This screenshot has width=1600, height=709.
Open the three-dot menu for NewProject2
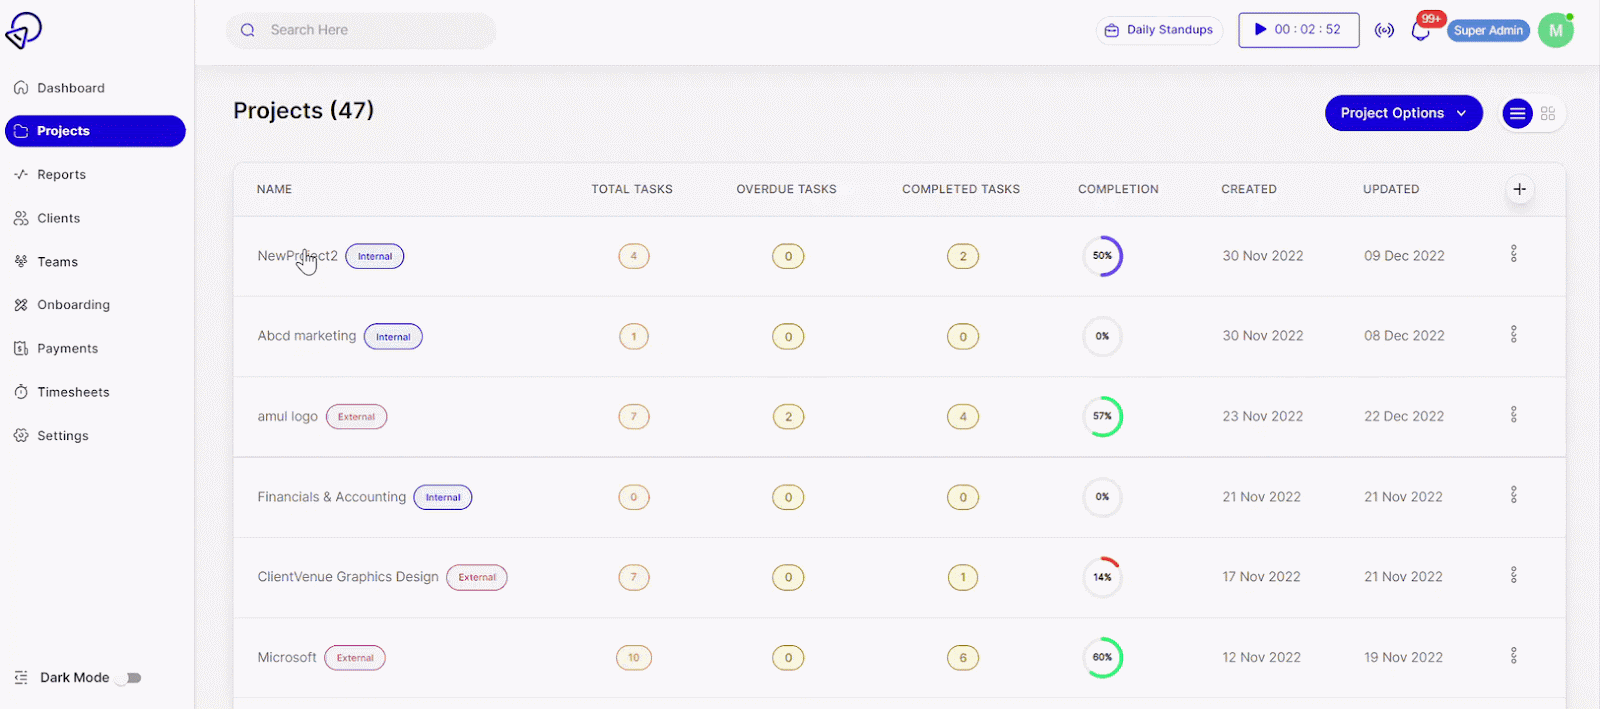1513,254
